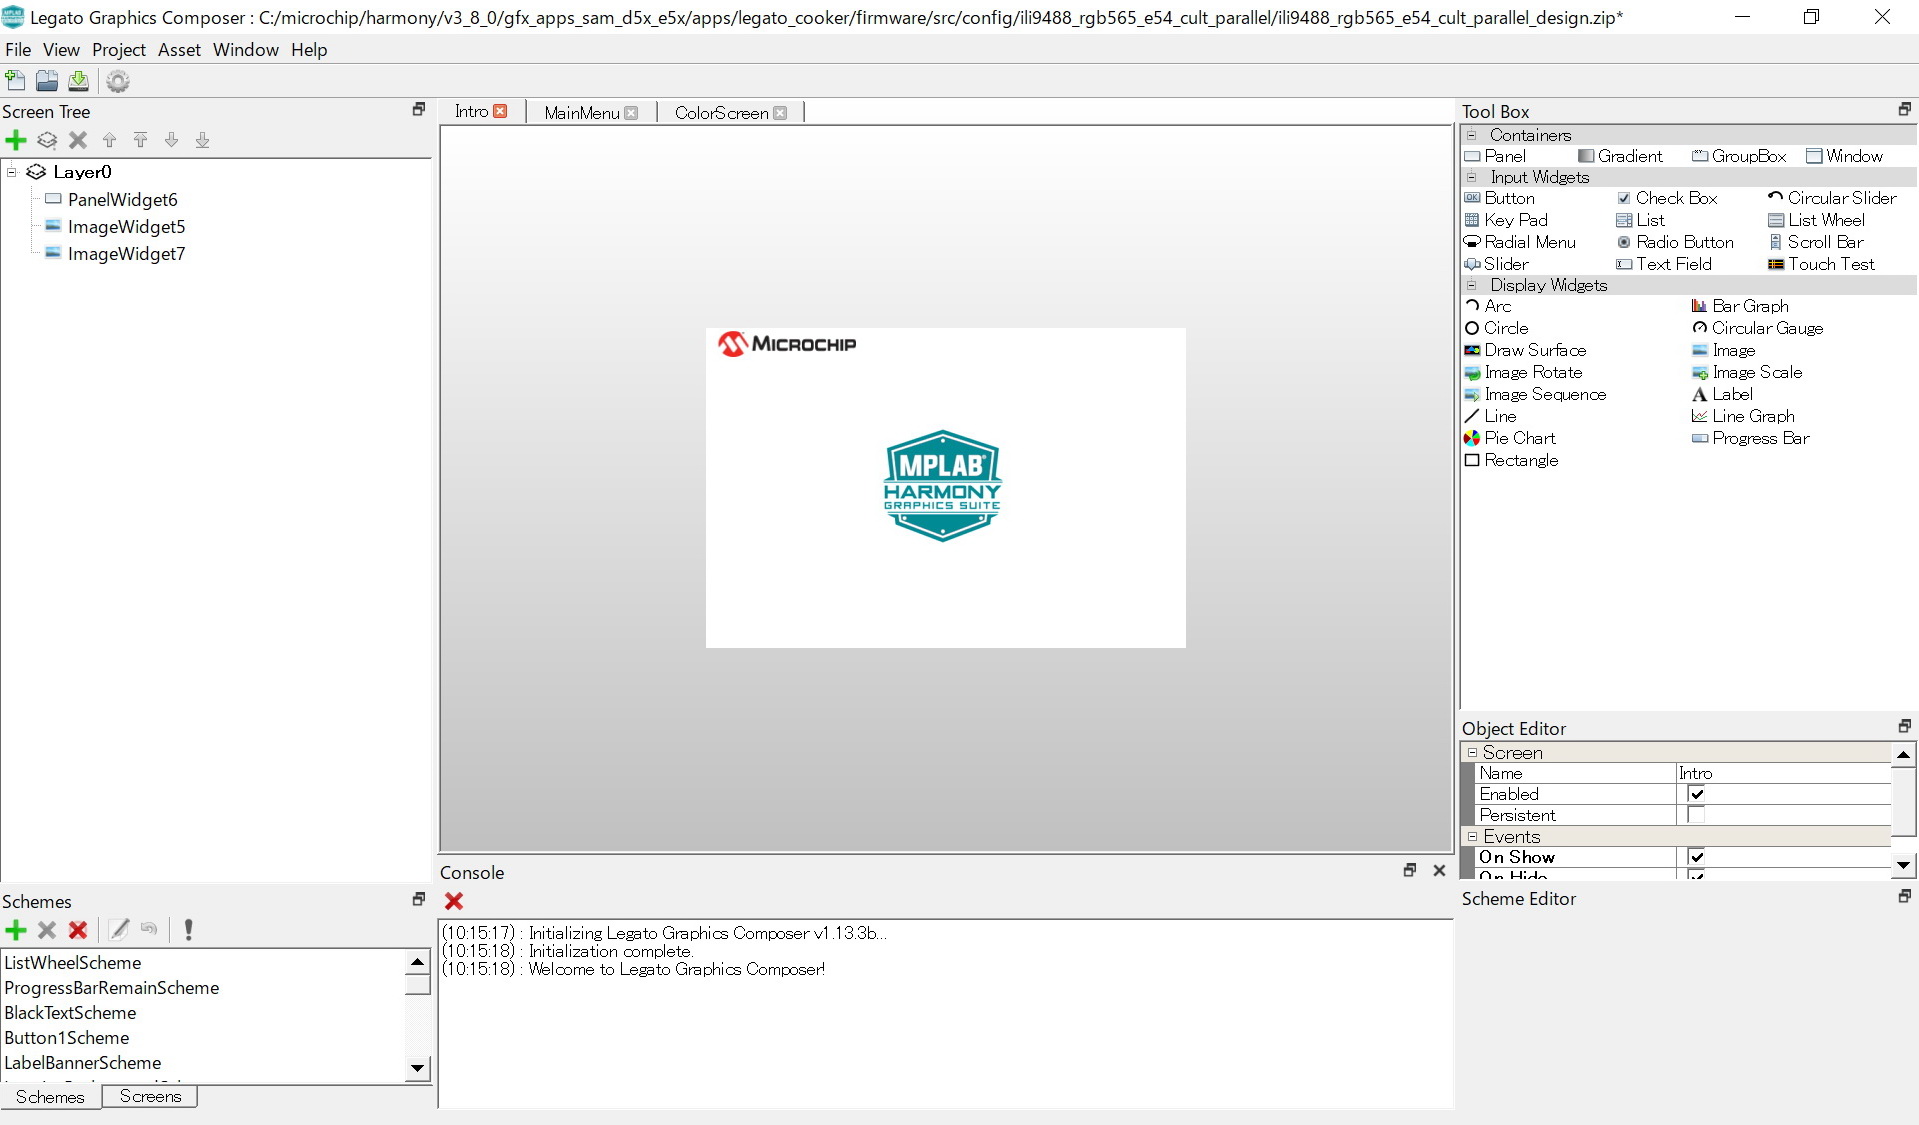Viewport: 1919px width, 1125px height.
Task: Click the Open Project folder icon
Action: coord(47,81)
